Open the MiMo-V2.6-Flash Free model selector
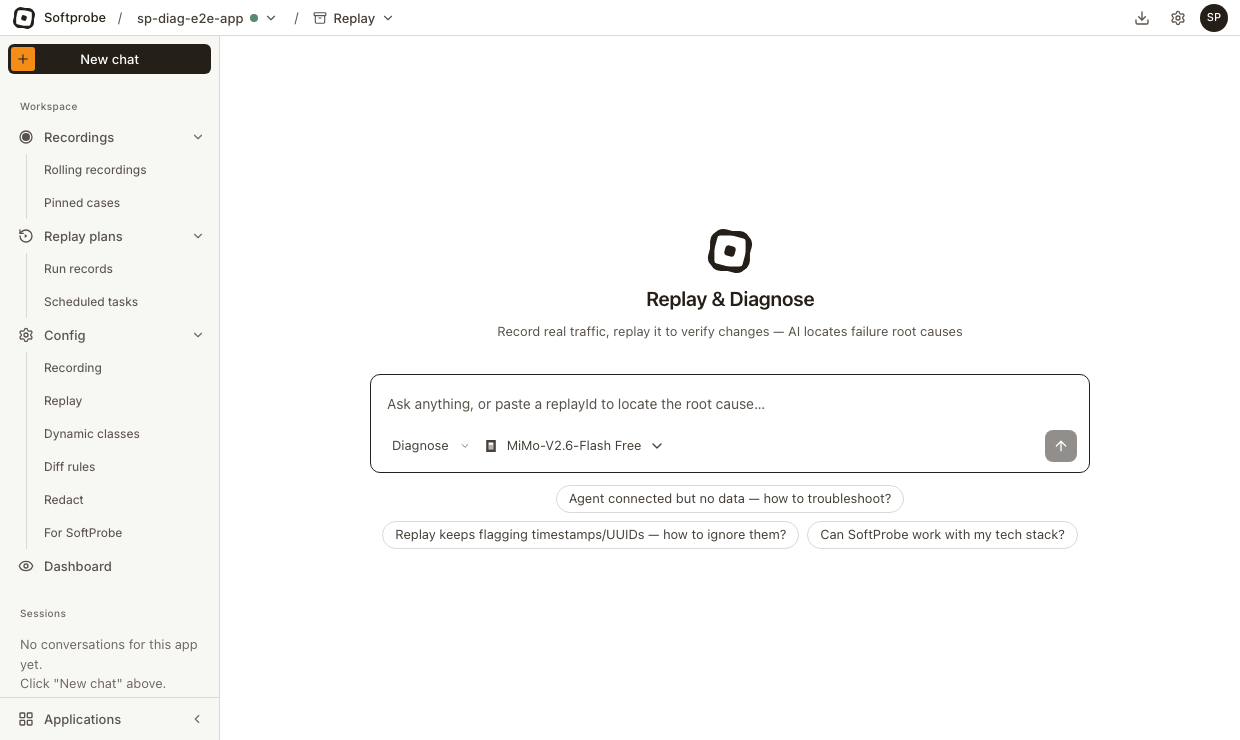The image size is (1240, 740). click(574, 446)
